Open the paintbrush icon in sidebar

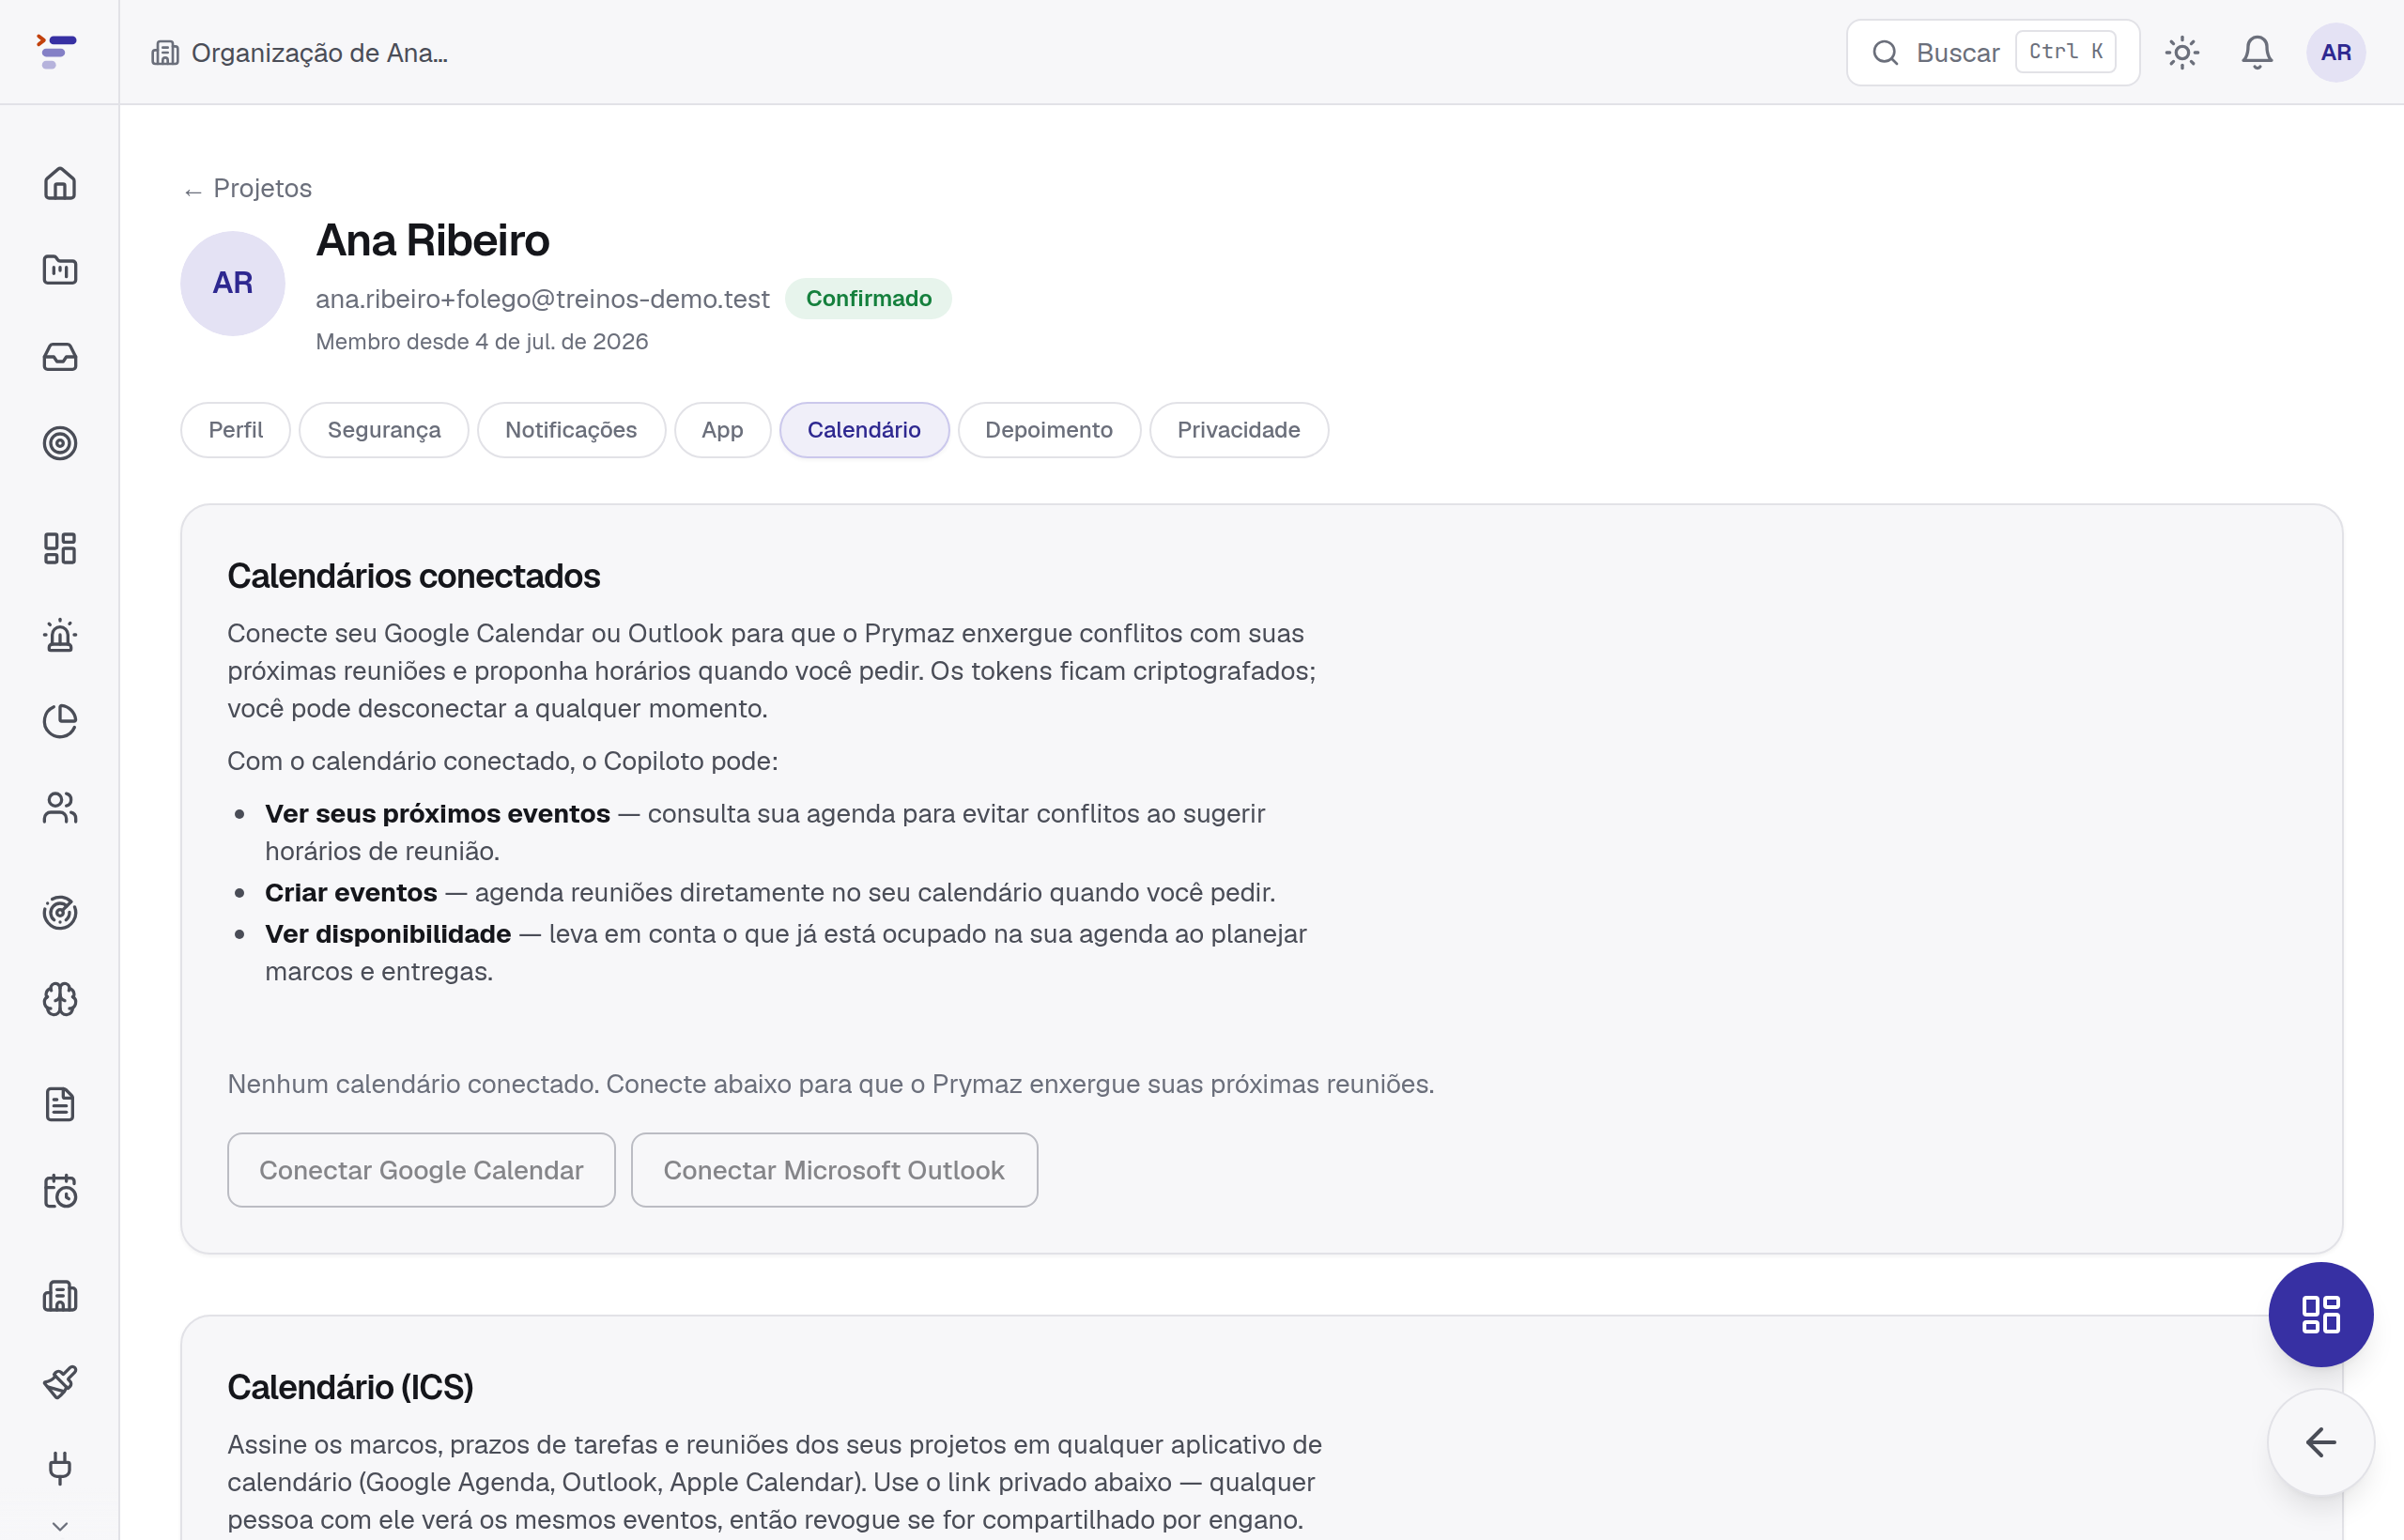(x=60, y=1382)
